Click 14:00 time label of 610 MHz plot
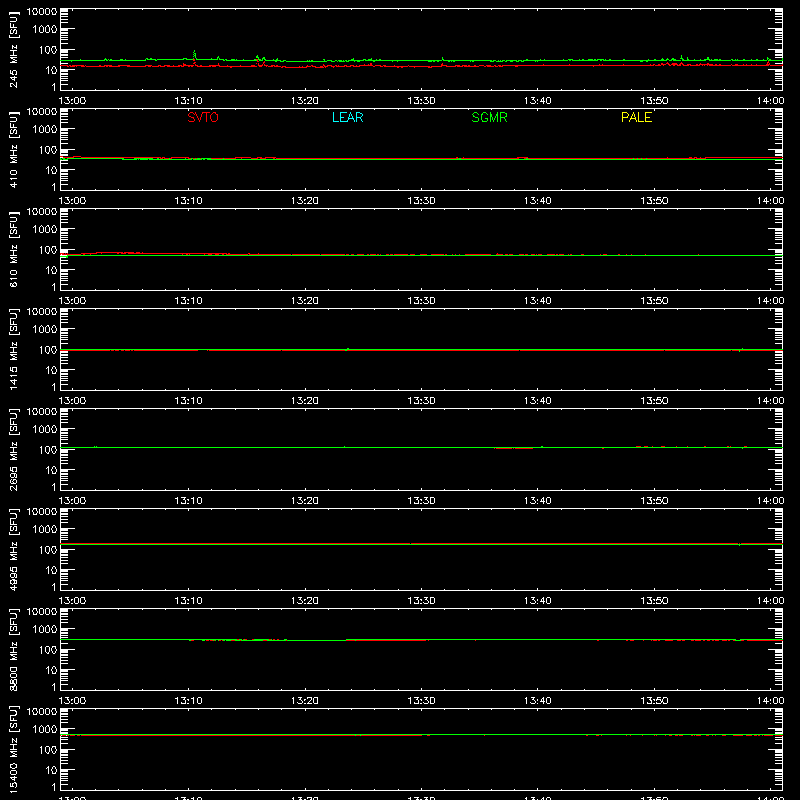 (770, 301)
